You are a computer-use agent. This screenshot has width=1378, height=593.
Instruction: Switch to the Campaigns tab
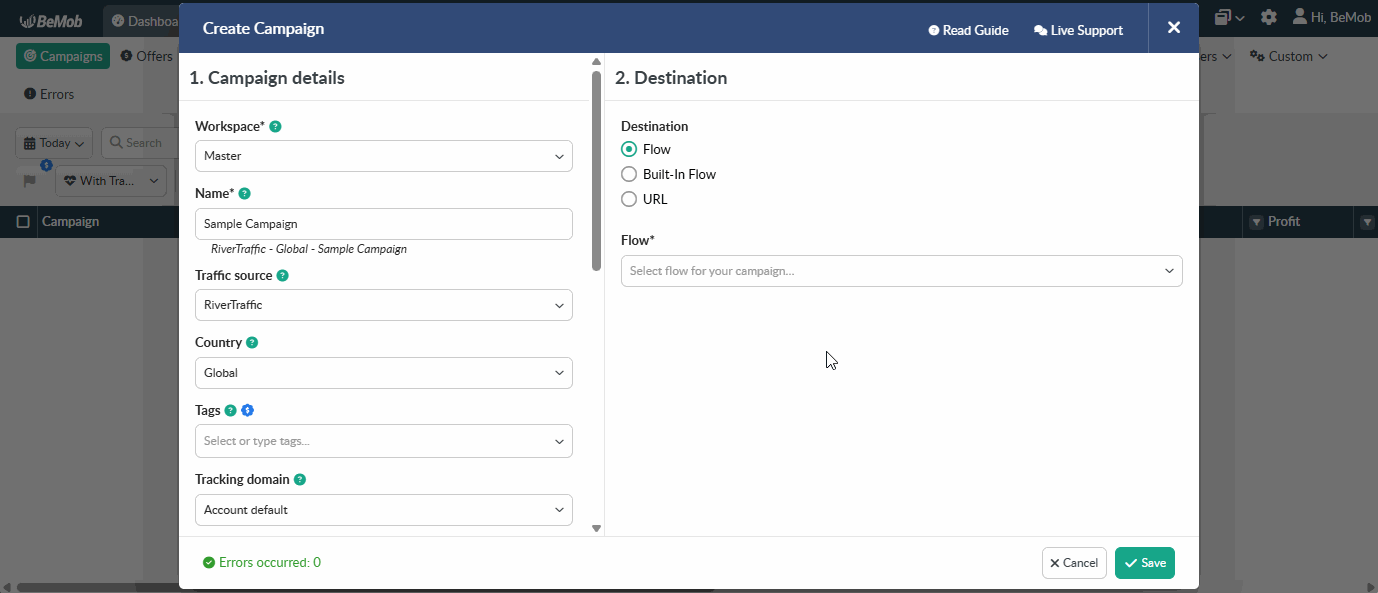63,56
